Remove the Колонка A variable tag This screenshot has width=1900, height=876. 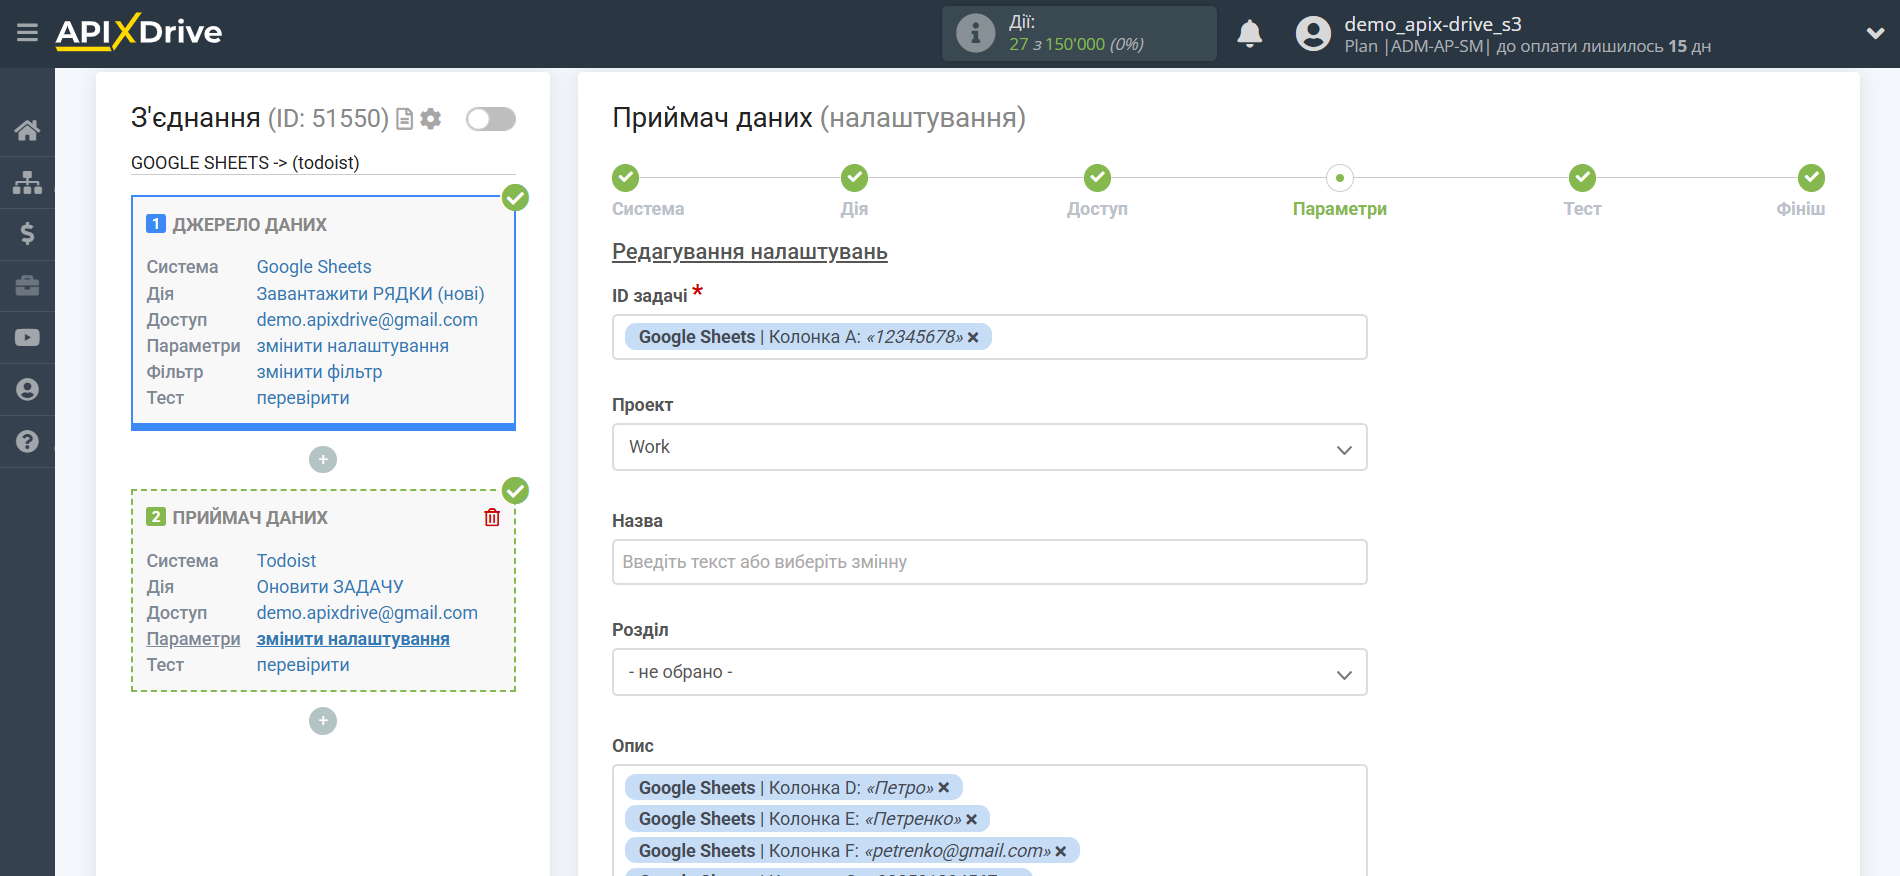973,338
